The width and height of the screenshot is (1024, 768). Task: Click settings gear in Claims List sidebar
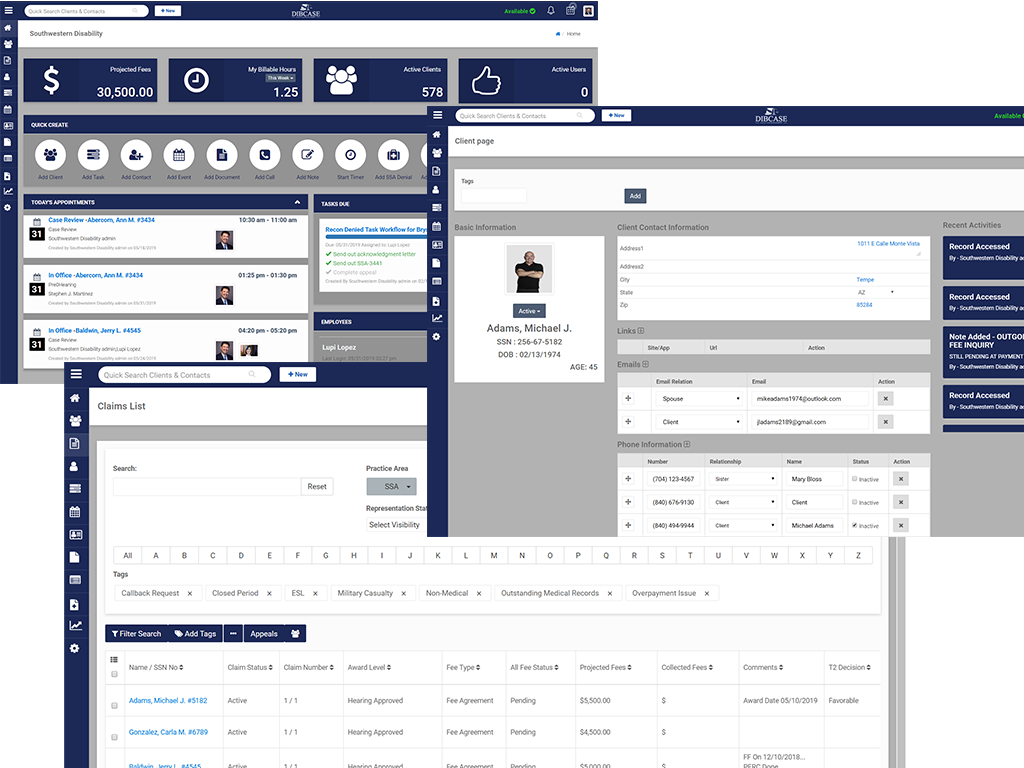coord(75,648)
